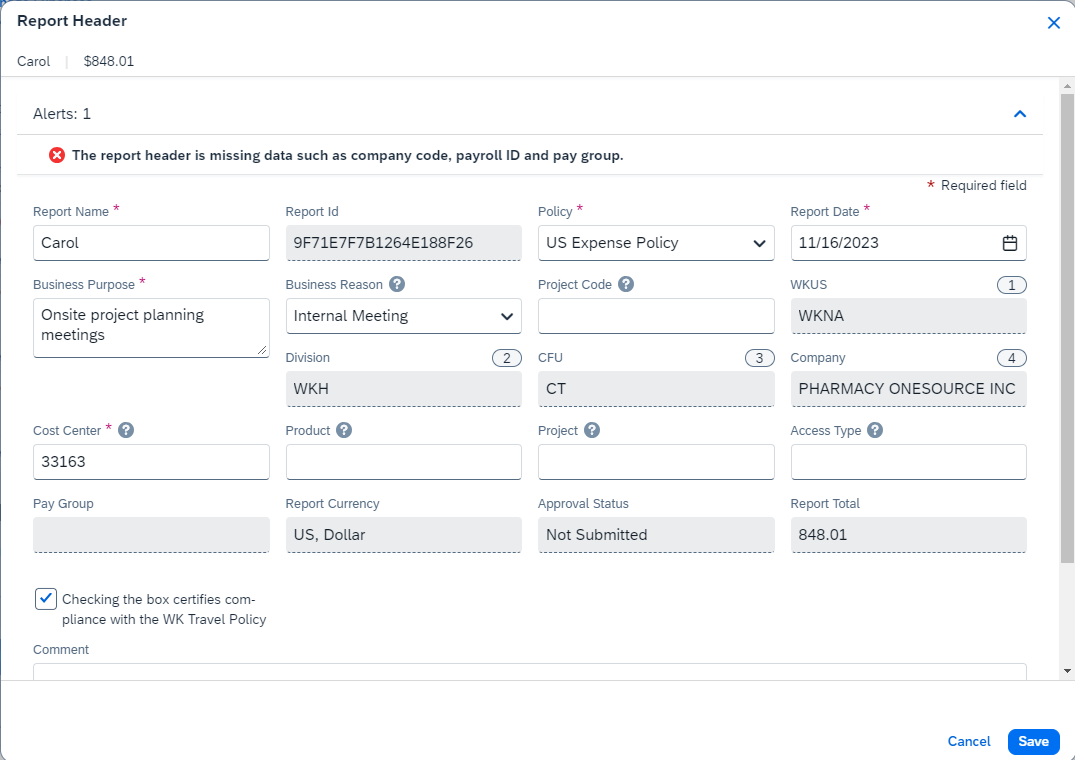Open the Business Reason dropdown
This screenshot has width=1075, height=760.
[403, 316]
